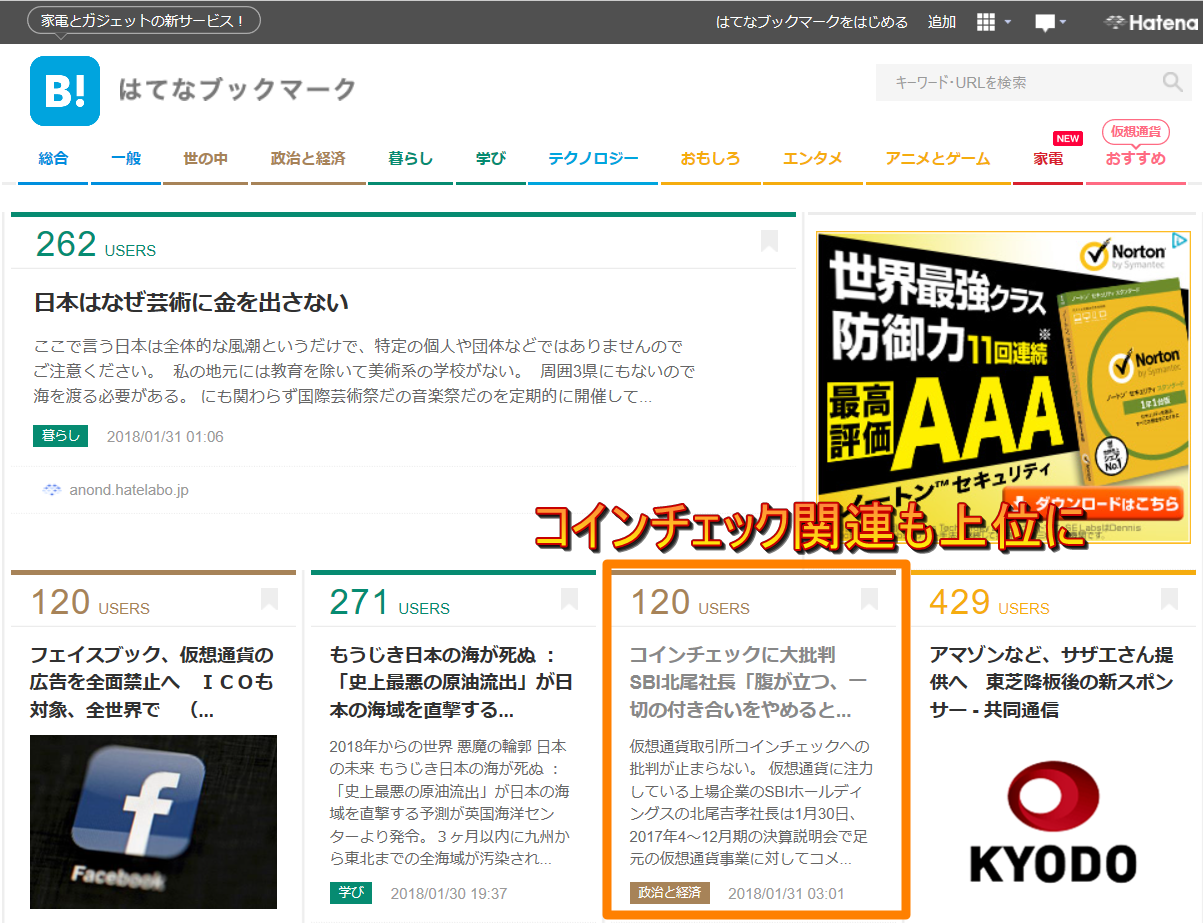This screenshot has width=1203, height=923.
Task: Switch to the 一般 tab
Action: [x=126, y=158]
